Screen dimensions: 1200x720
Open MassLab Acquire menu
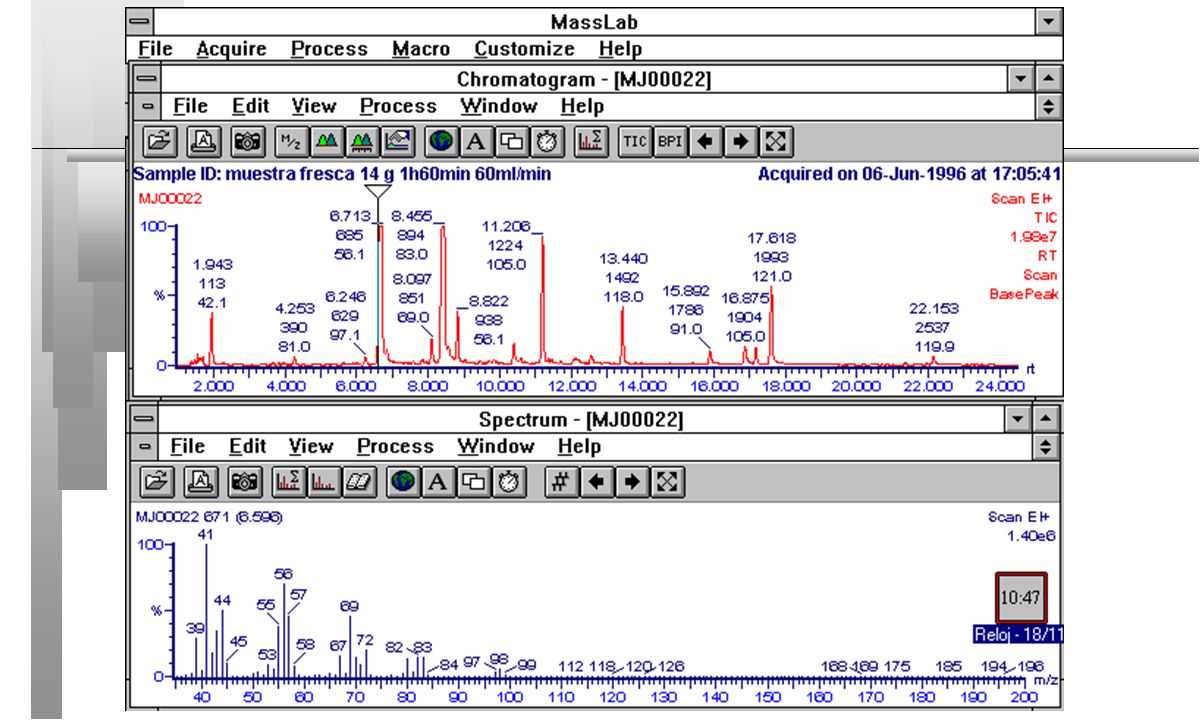point(231,49)
